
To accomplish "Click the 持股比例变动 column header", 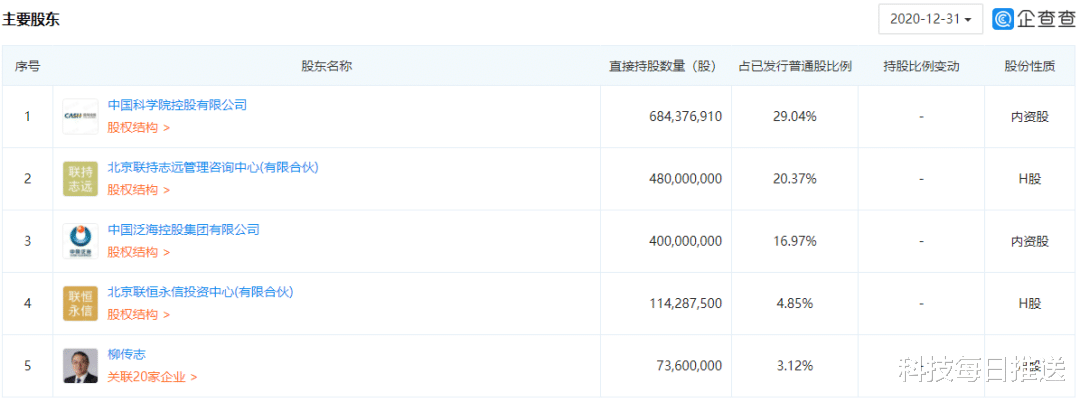I will [x=922, y=67].
